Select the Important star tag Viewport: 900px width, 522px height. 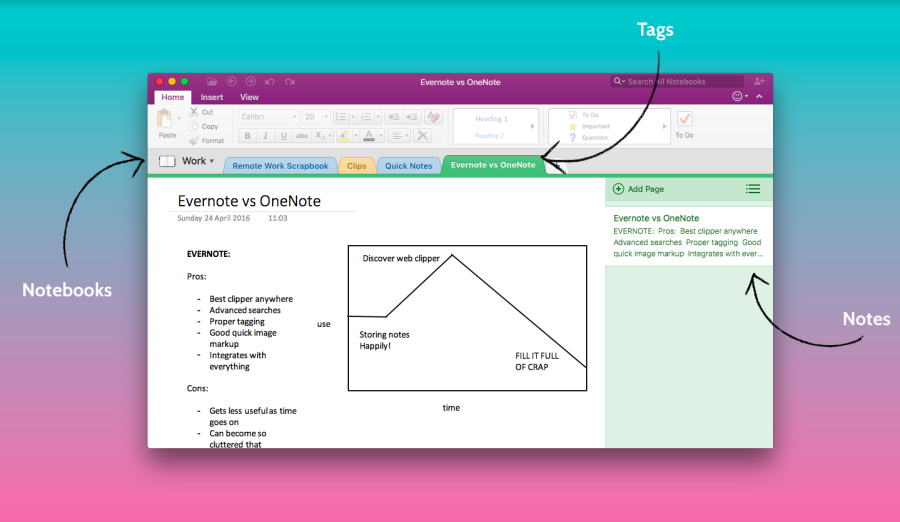point(589,126)
